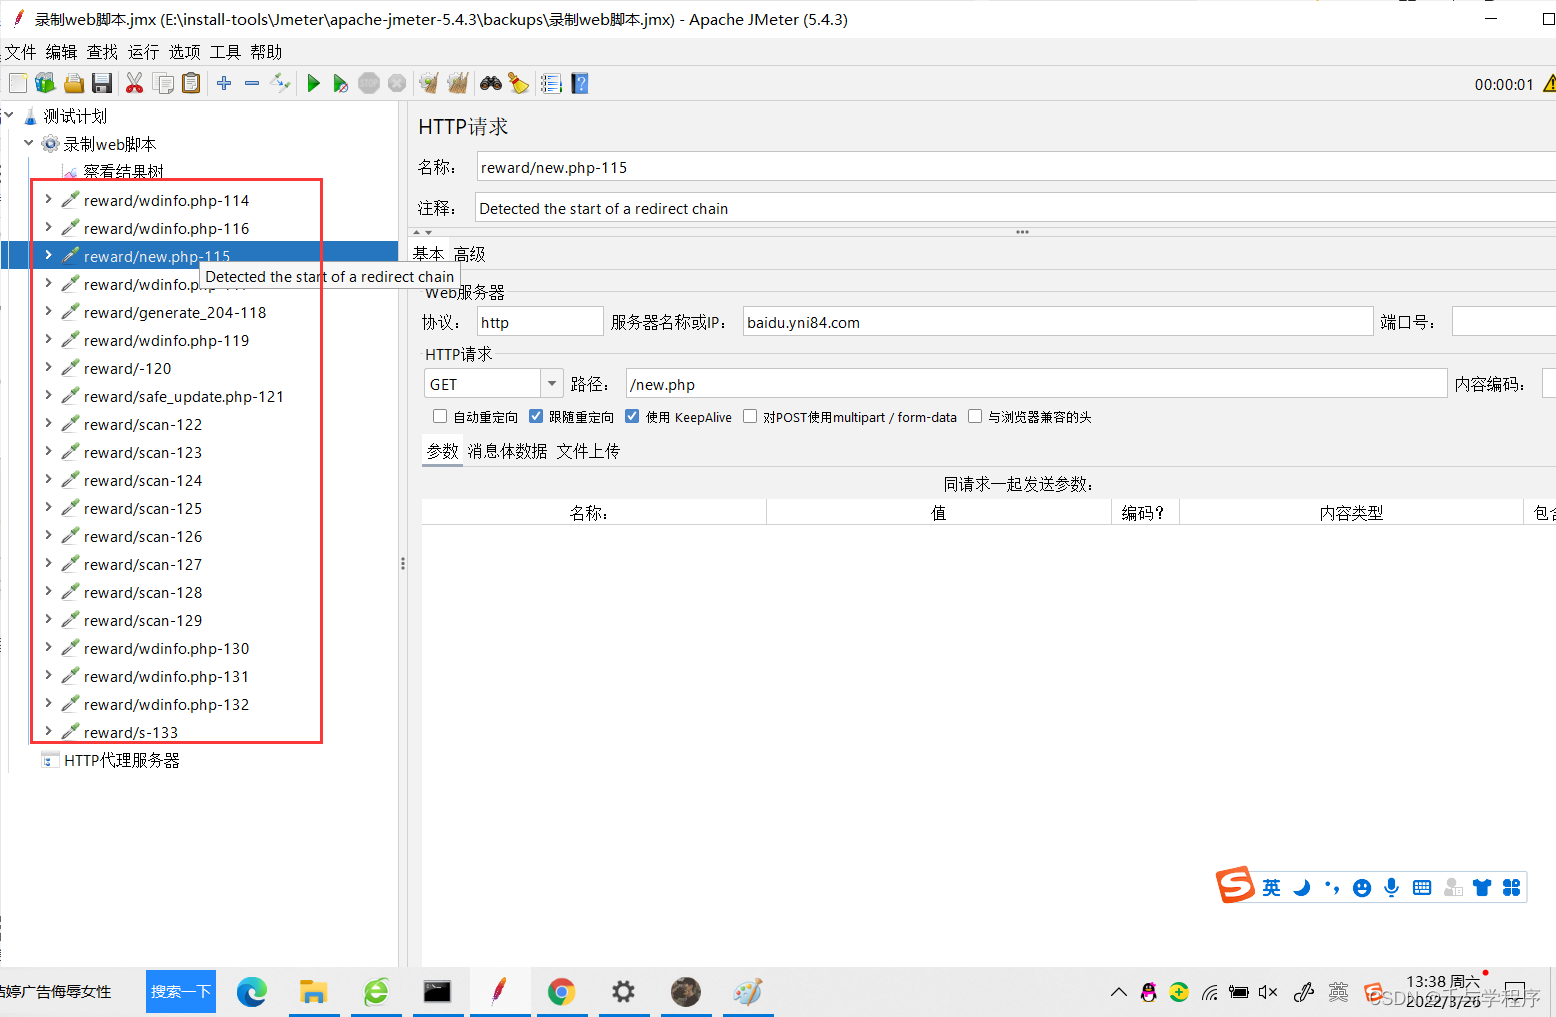Image resolution: width=1556 pixels, height=1017 pixels.
Task: Expand the reward/wdinfo.php-130 node arrow
Action: point(48,647)
